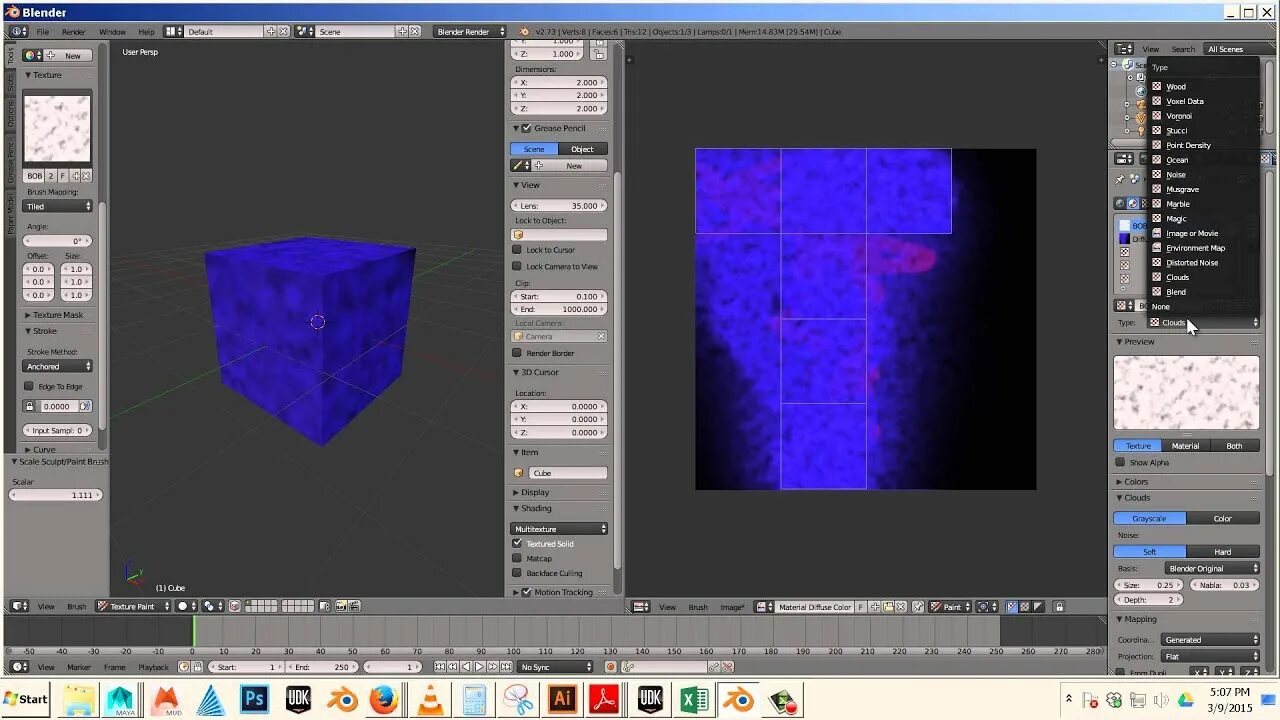Click the auto-keyframe record button
Image resolution: width=1280 pixels, height=720 pixels.
[x=610, y=667]
